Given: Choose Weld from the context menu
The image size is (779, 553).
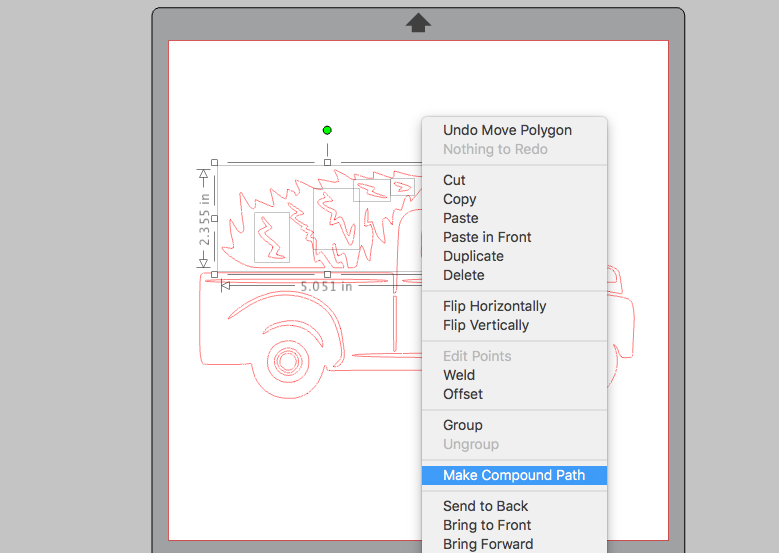Looking at the screenshot, I should [x=514, y=375].
